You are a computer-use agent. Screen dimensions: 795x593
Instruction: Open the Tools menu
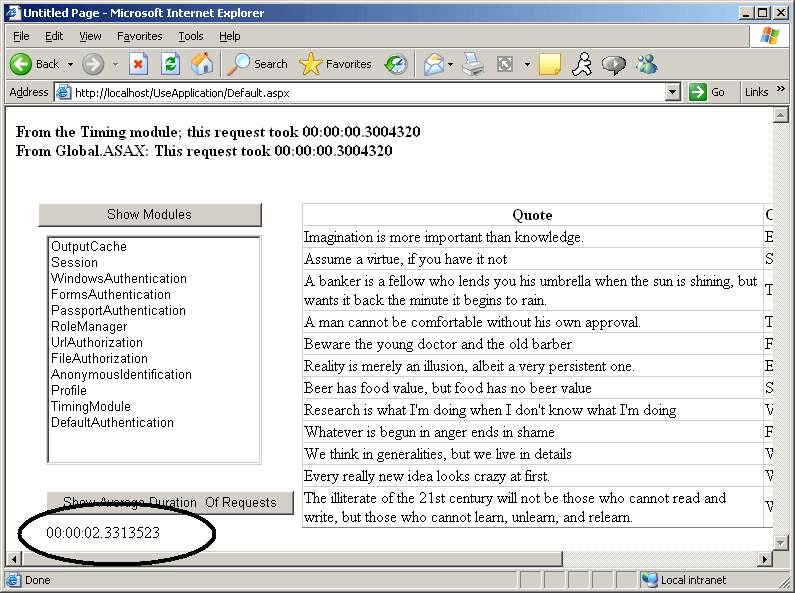point(190,36)
